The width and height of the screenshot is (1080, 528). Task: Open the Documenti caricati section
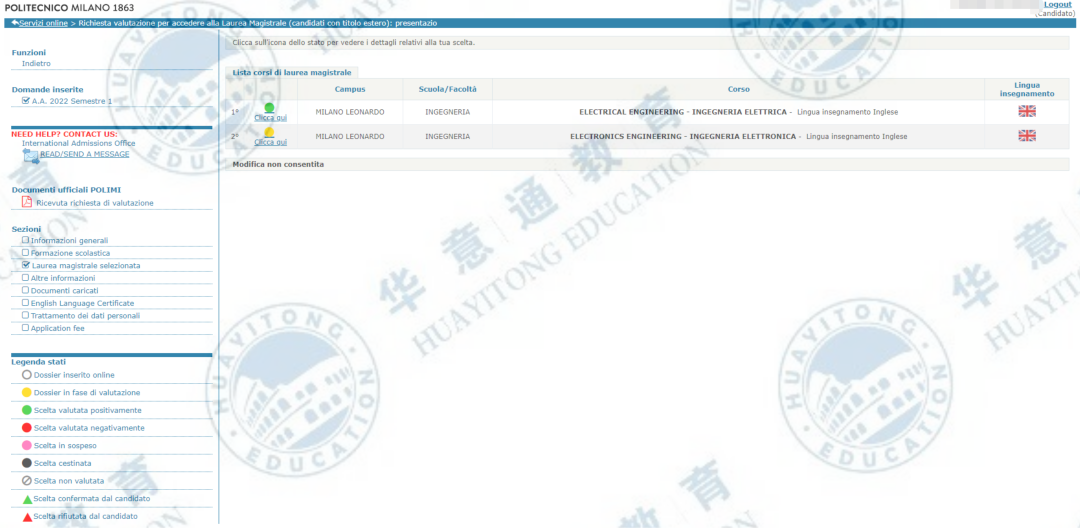click(65, 291)
